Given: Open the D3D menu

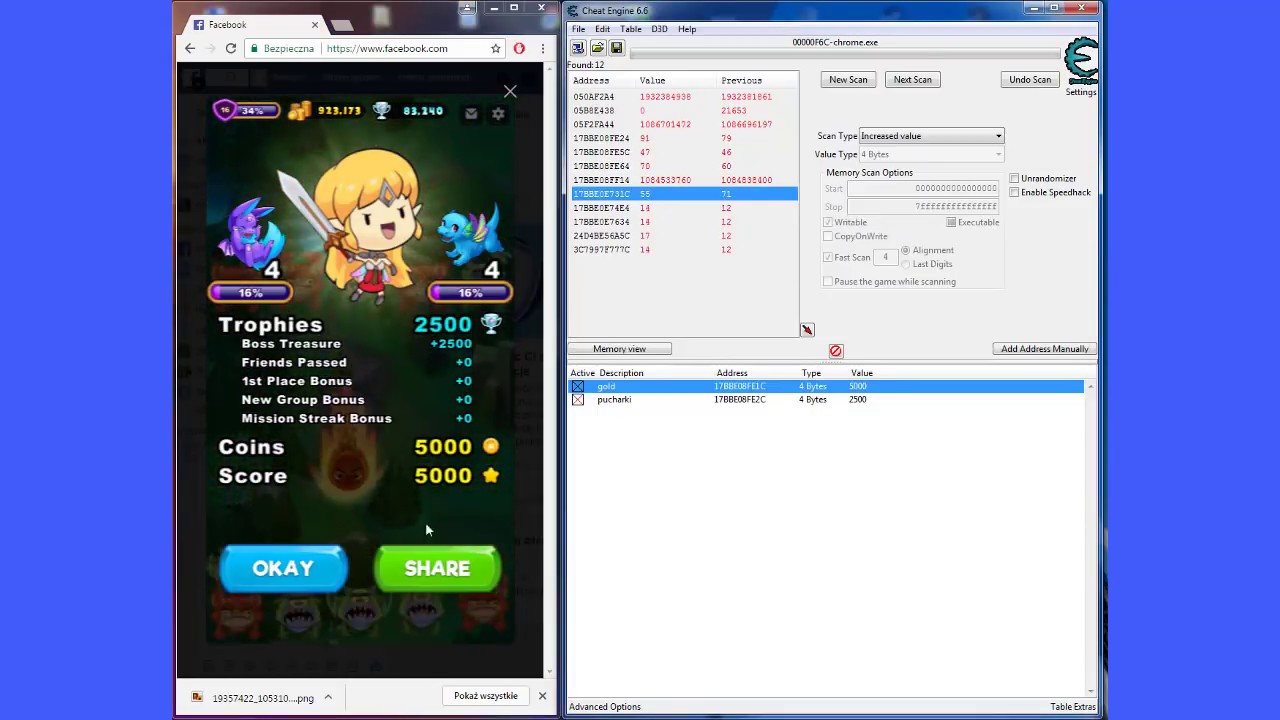Looking at the screenshot, I should pos(659,29).
